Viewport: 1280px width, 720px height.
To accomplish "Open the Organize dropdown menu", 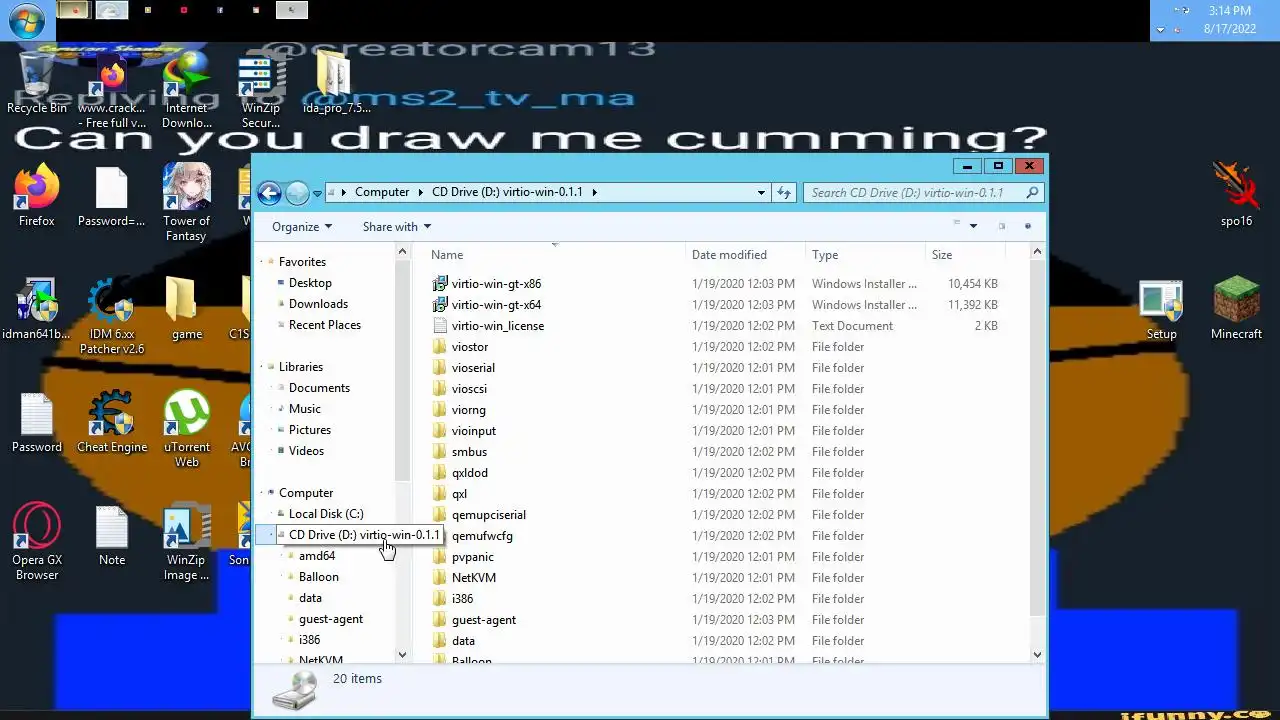I will click(301, 227).
